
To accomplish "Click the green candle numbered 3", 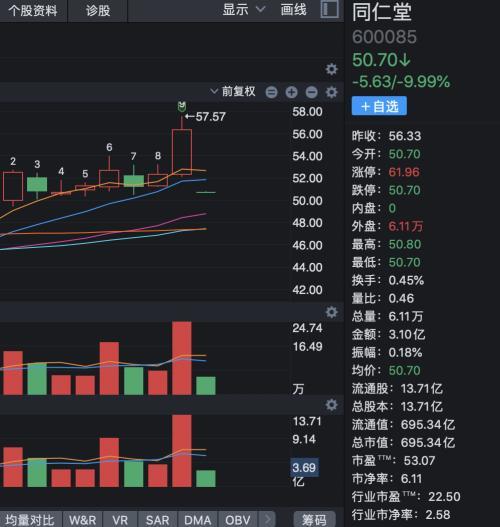I will point(37,184).
